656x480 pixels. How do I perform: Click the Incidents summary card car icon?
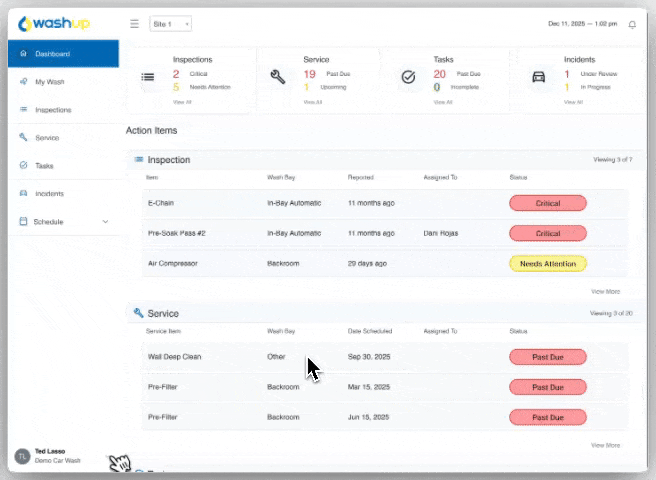tap(538, 77)
